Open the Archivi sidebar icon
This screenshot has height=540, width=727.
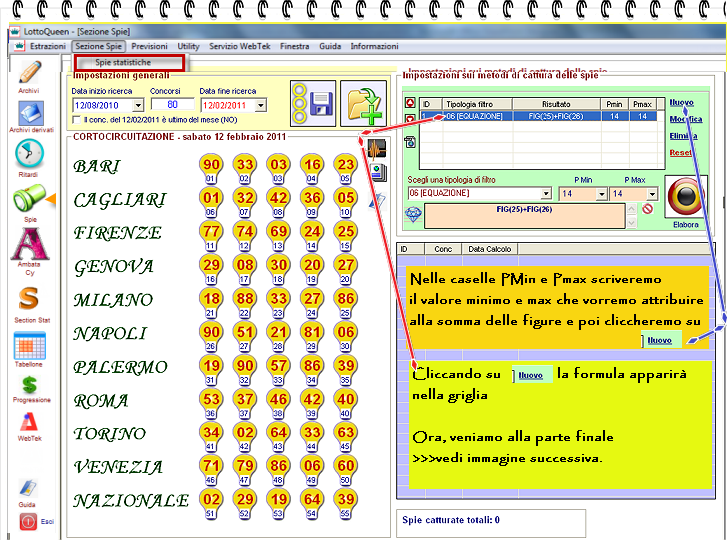[30, 73]
